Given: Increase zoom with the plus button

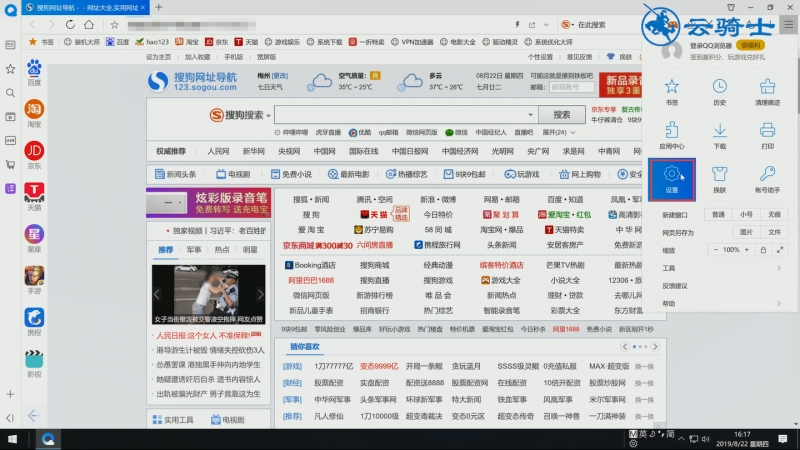Looking at the screenshot, I should 746,249.
